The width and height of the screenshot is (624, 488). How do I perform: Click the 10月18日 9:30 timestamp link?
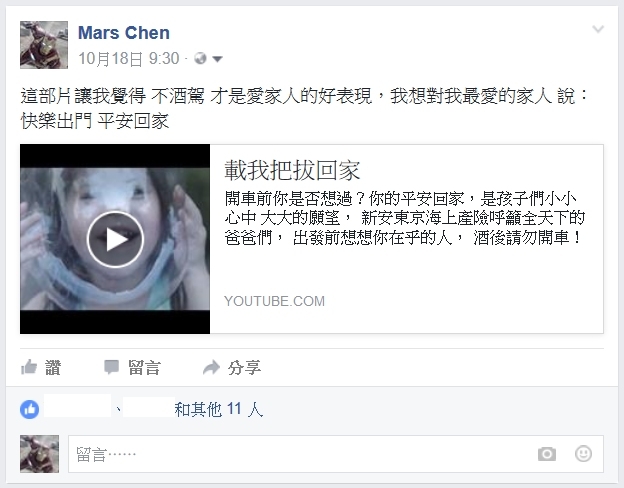[x=129, y=59]
